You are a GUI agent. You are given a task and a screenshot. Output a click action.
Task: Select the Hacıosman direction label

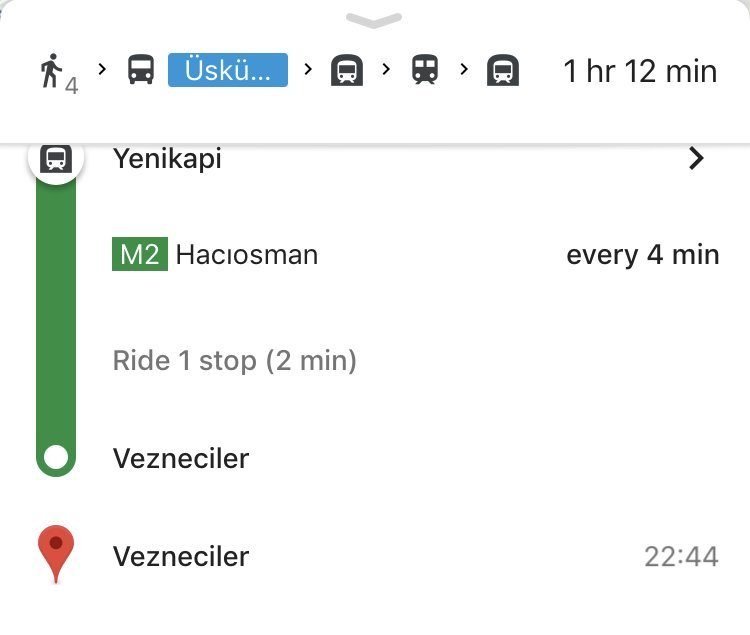click(x=247, y=254)
